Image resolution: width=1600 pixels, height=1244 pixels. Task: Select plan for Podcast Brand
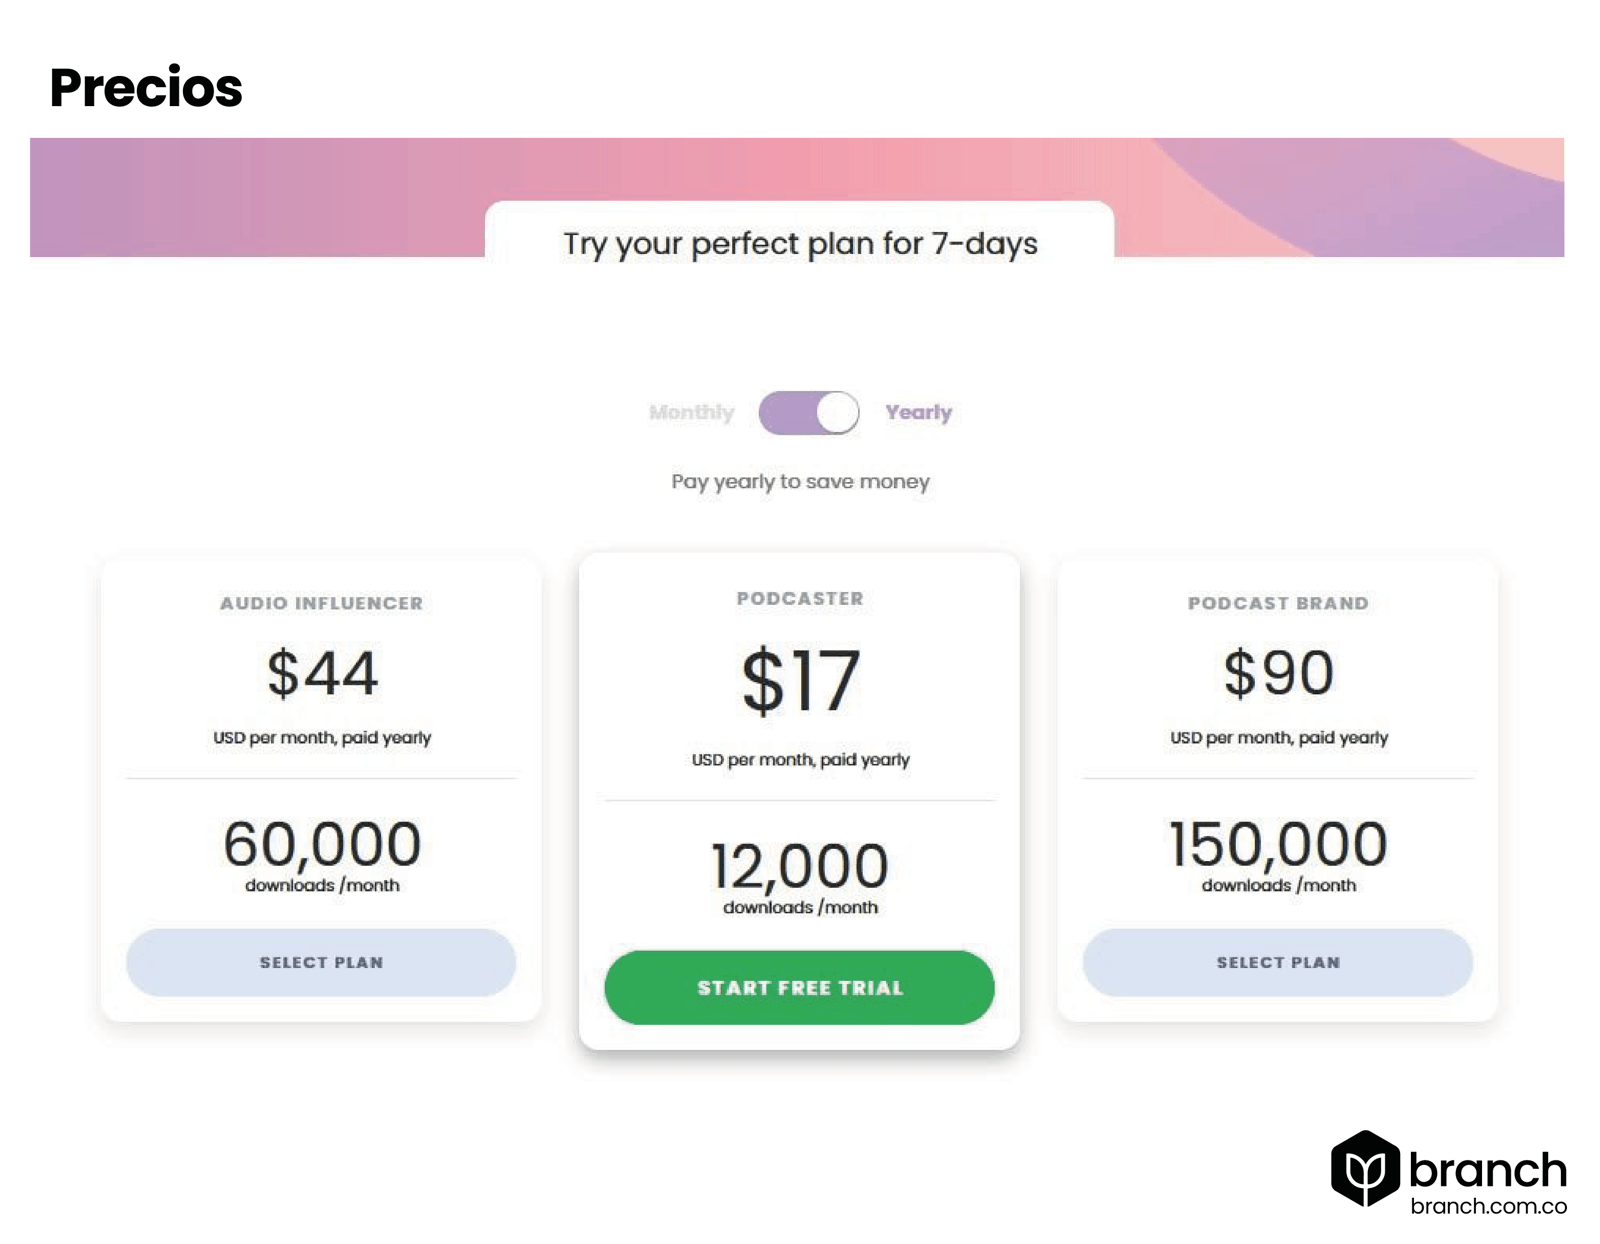click(1278, 962)
